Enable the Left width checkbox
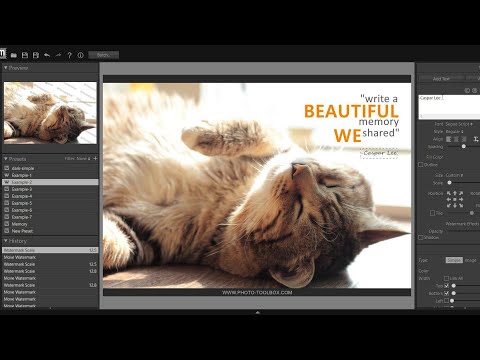The image size is (480, 360). pos(447,301)
